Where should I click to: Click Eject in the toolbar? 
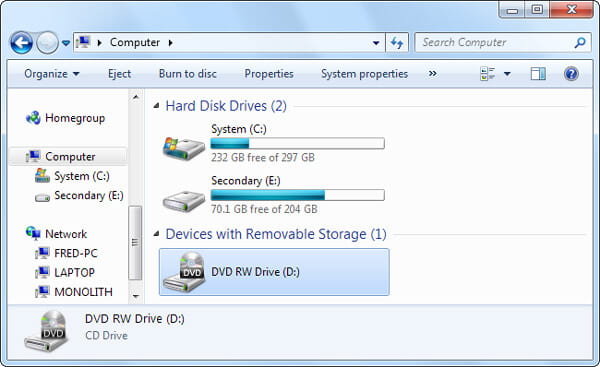click(x=119, y=73)
